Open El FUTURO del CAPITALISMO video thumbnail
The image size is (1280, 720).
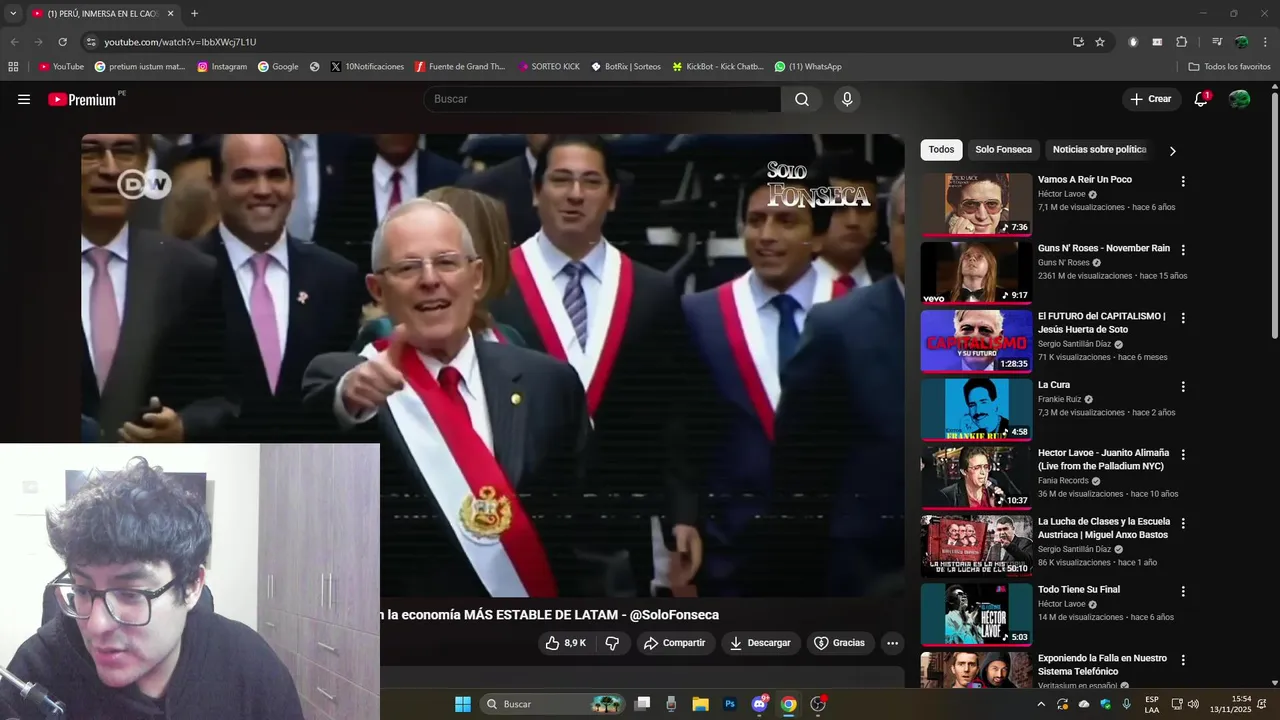(x=976, y=341)
